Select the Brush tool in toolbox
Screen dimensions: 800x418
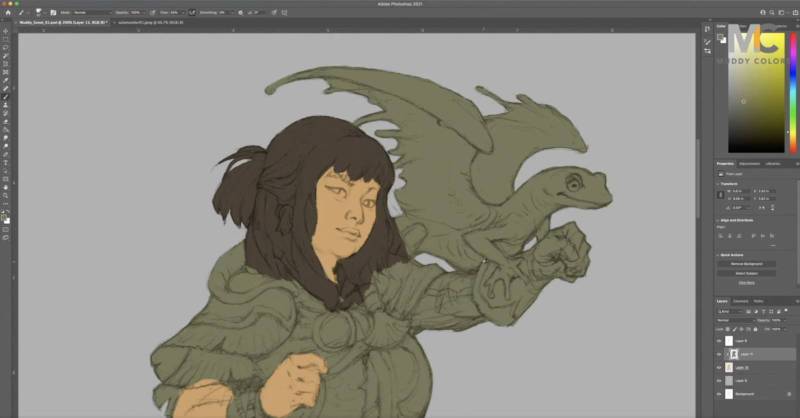[6, 97]
